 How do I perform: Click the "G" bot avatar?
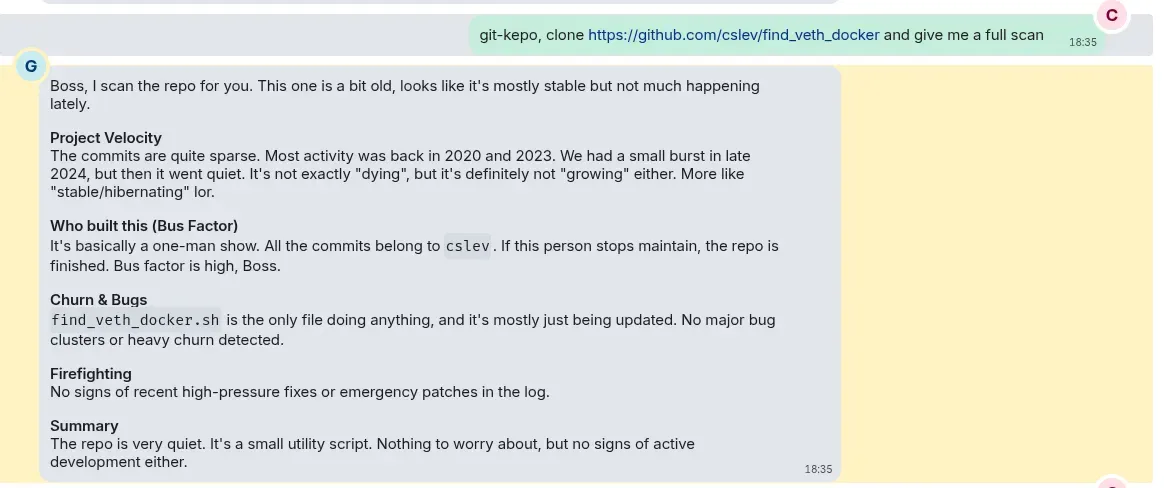[31, 66]
